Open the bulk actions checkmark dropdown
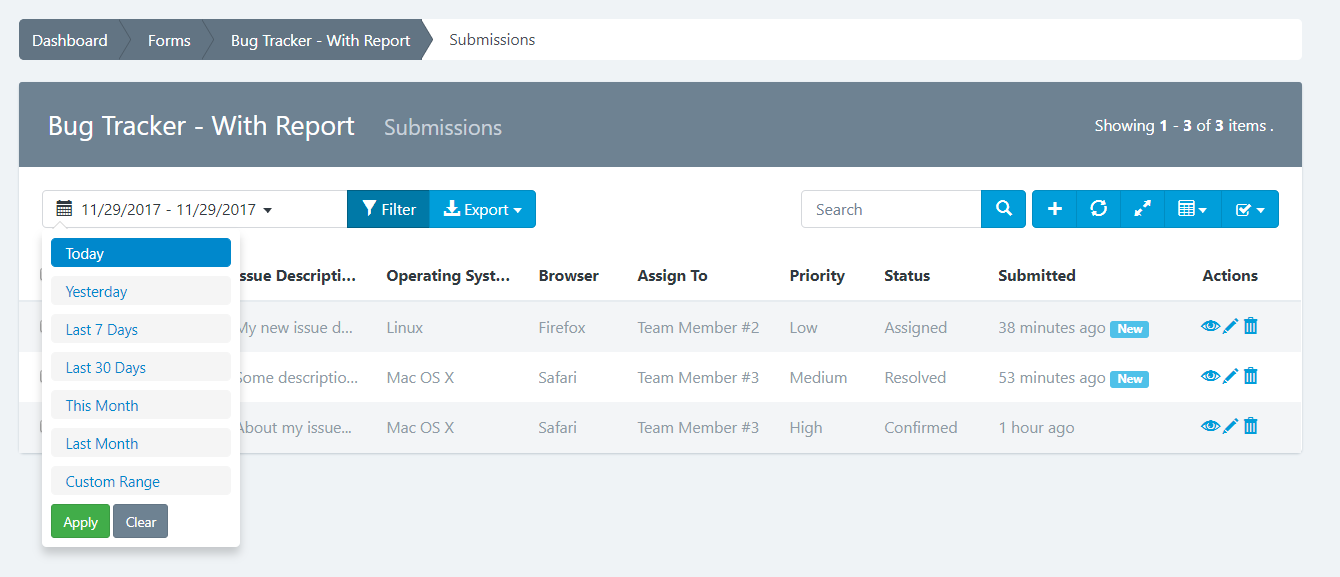The image size is (1340, 577). pyautogui.click(x=1250, y=209)
